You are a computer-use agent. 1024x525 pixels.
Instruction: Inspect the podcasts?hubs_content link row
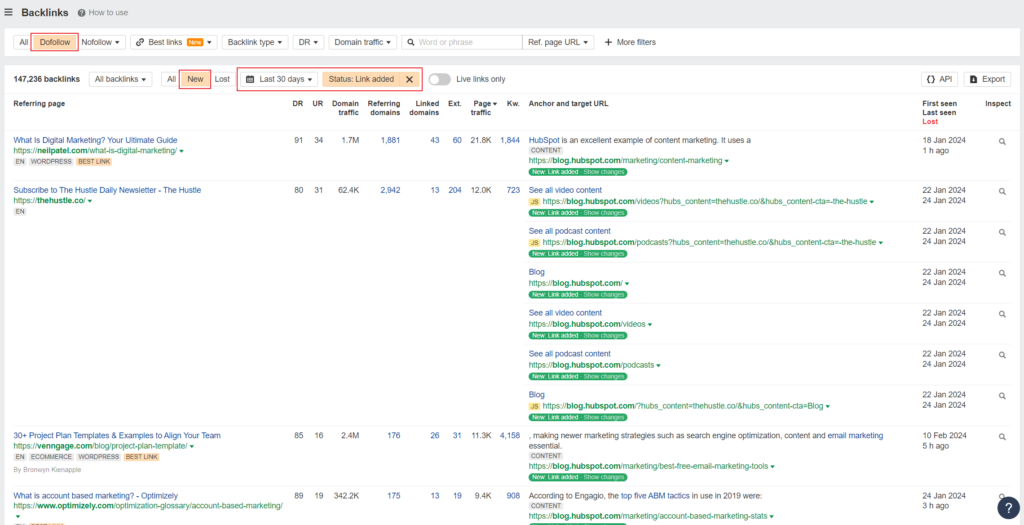[1002, 232]
